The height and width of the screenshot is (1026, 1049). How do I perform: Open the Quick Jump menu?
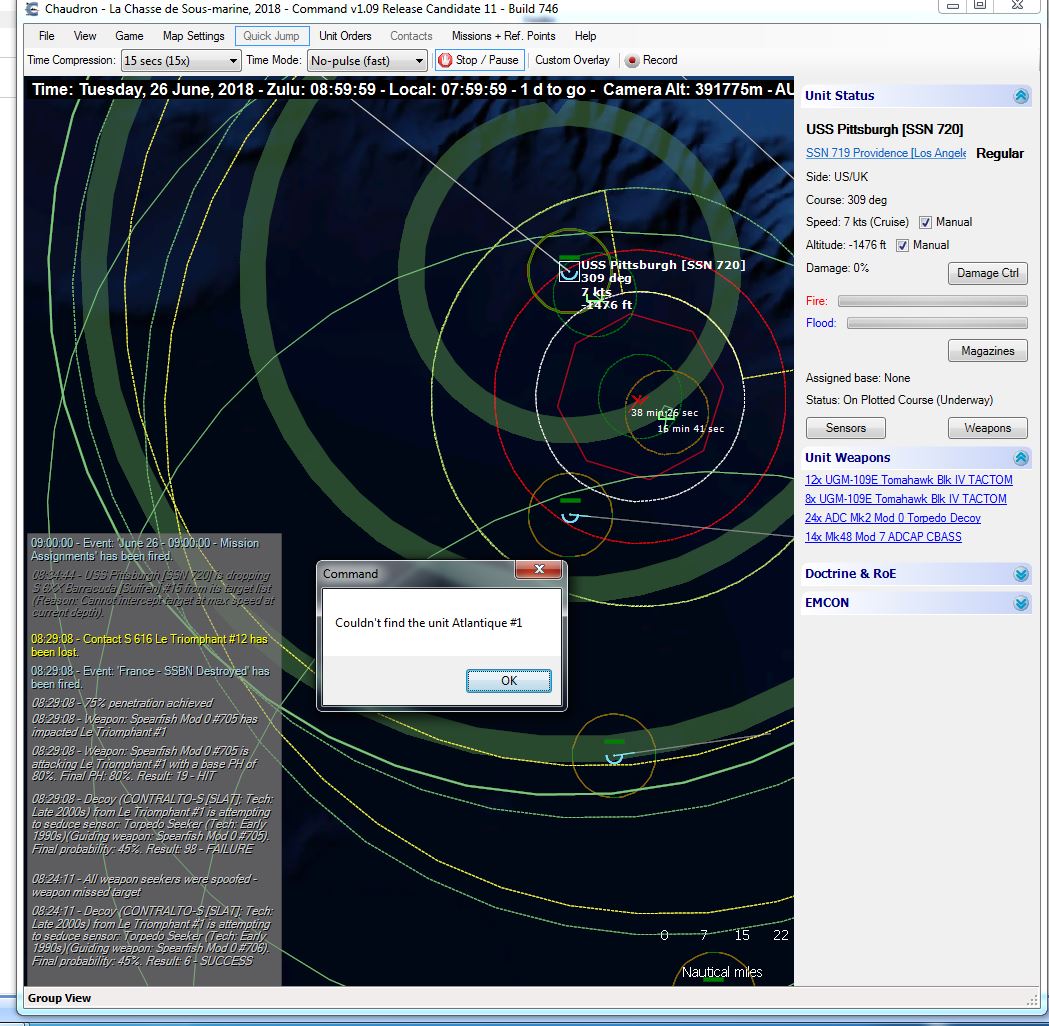point(272,36)
